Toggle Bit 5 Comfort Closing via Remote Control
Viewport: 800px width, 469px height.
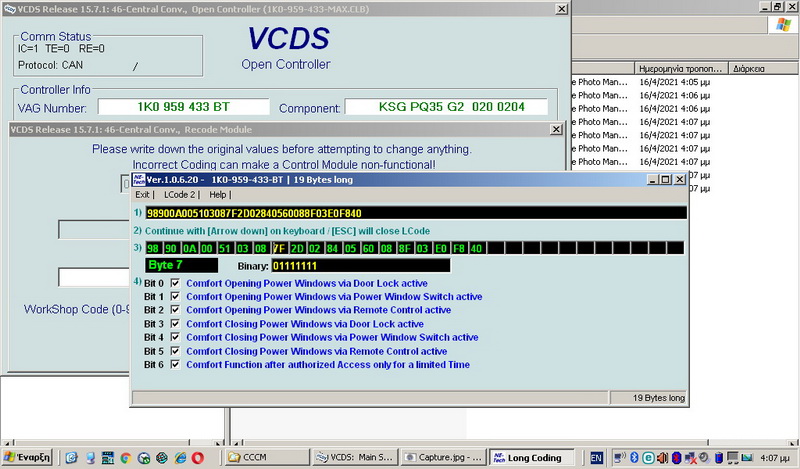point(175,351)
